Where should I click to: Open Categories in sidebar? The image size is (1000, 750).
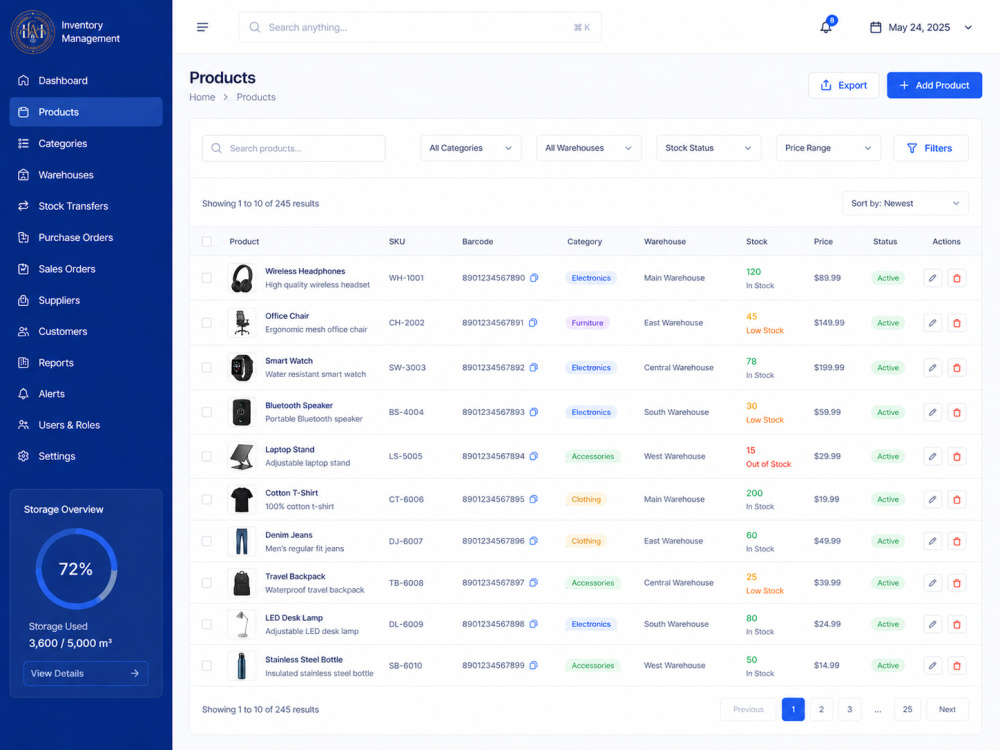pos(86,143)
